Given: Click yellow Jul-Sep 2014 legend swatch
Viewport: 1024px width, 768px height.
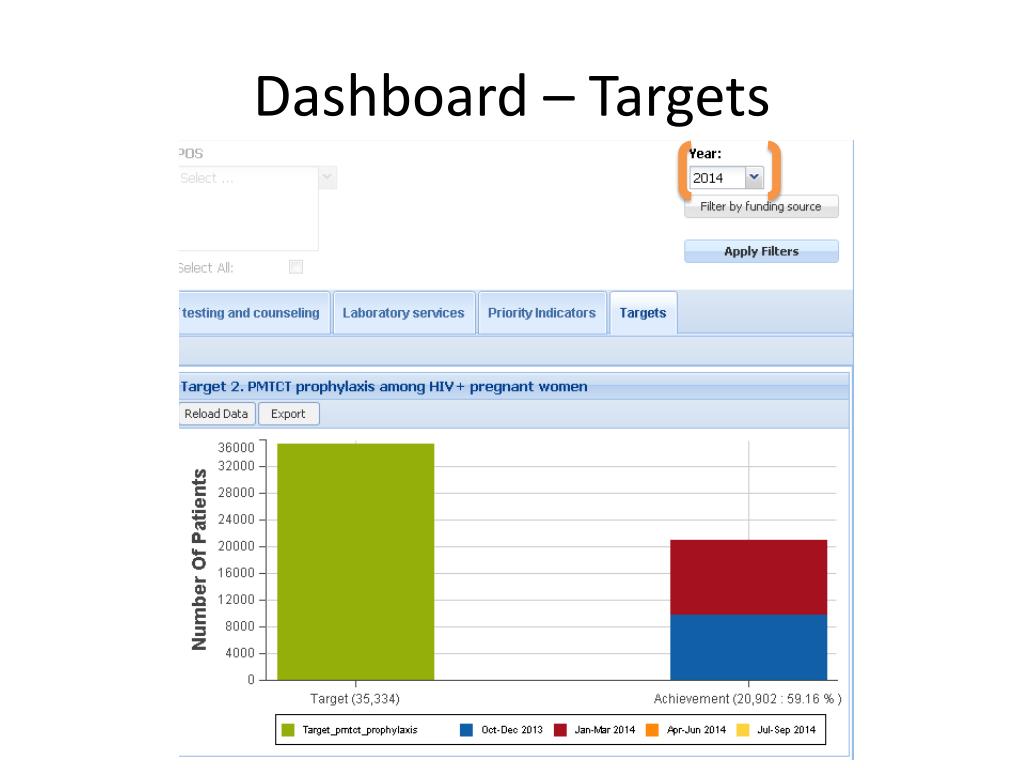Looking at the screenshot, I should click(743, 730).
